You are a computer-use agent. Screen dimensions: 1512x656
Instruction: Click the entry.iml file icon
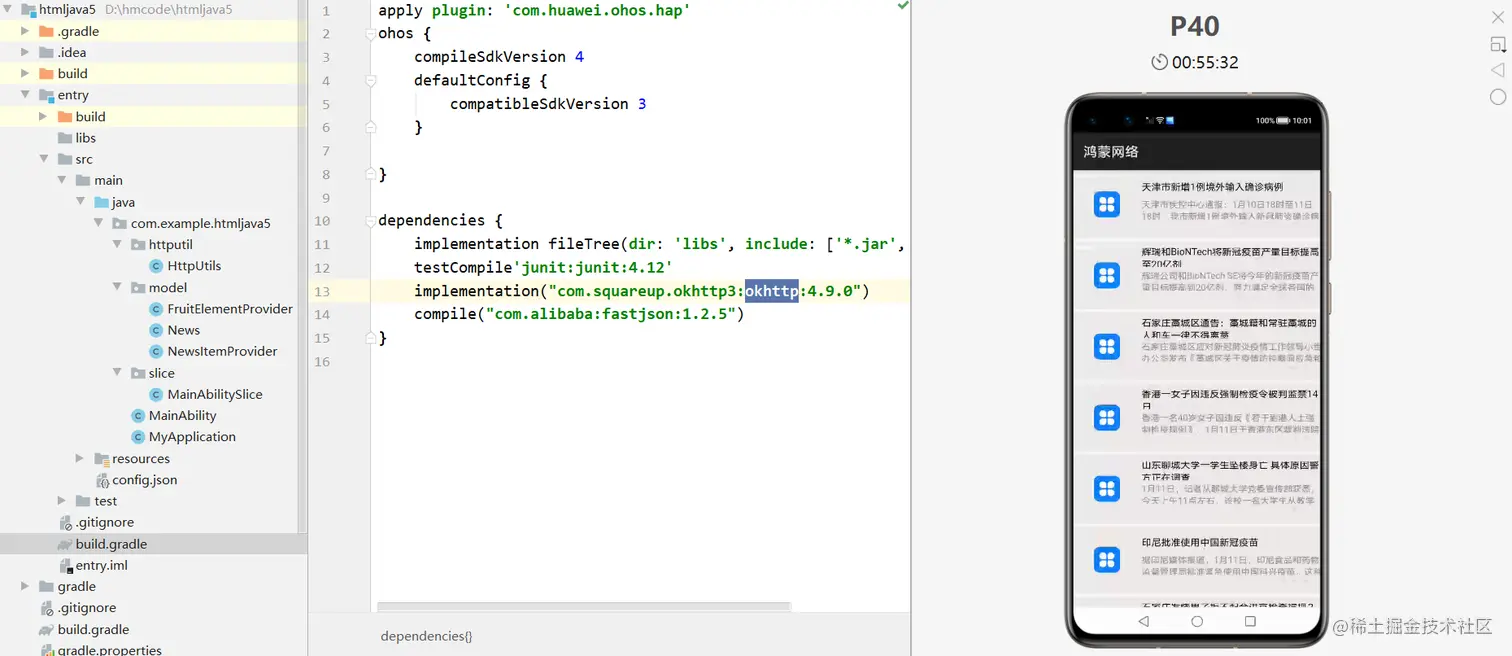65,565
